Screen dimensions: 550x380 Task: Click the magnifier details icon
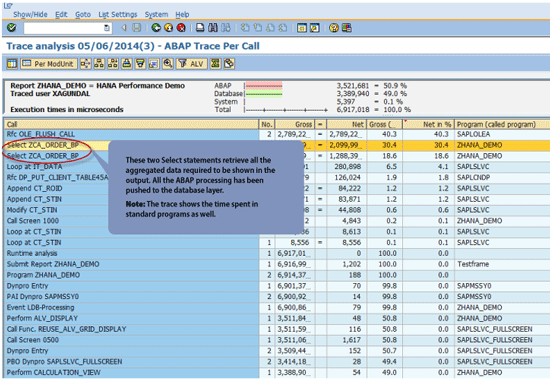(168, 64)
